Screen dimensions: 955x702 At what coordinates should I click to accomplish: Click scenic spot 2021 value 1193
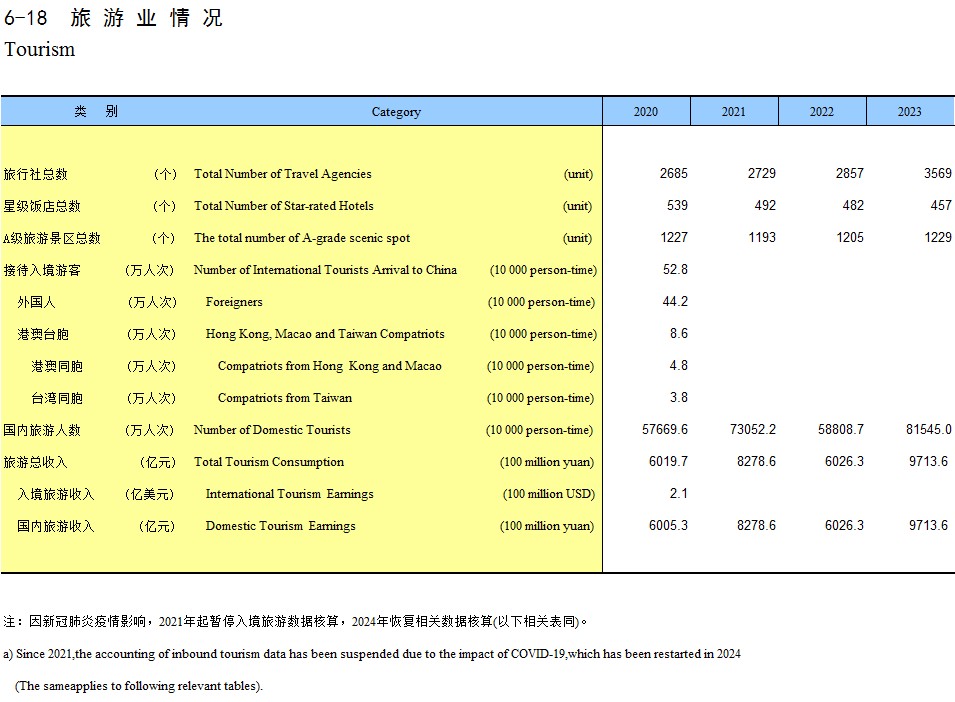click(762, 237)
